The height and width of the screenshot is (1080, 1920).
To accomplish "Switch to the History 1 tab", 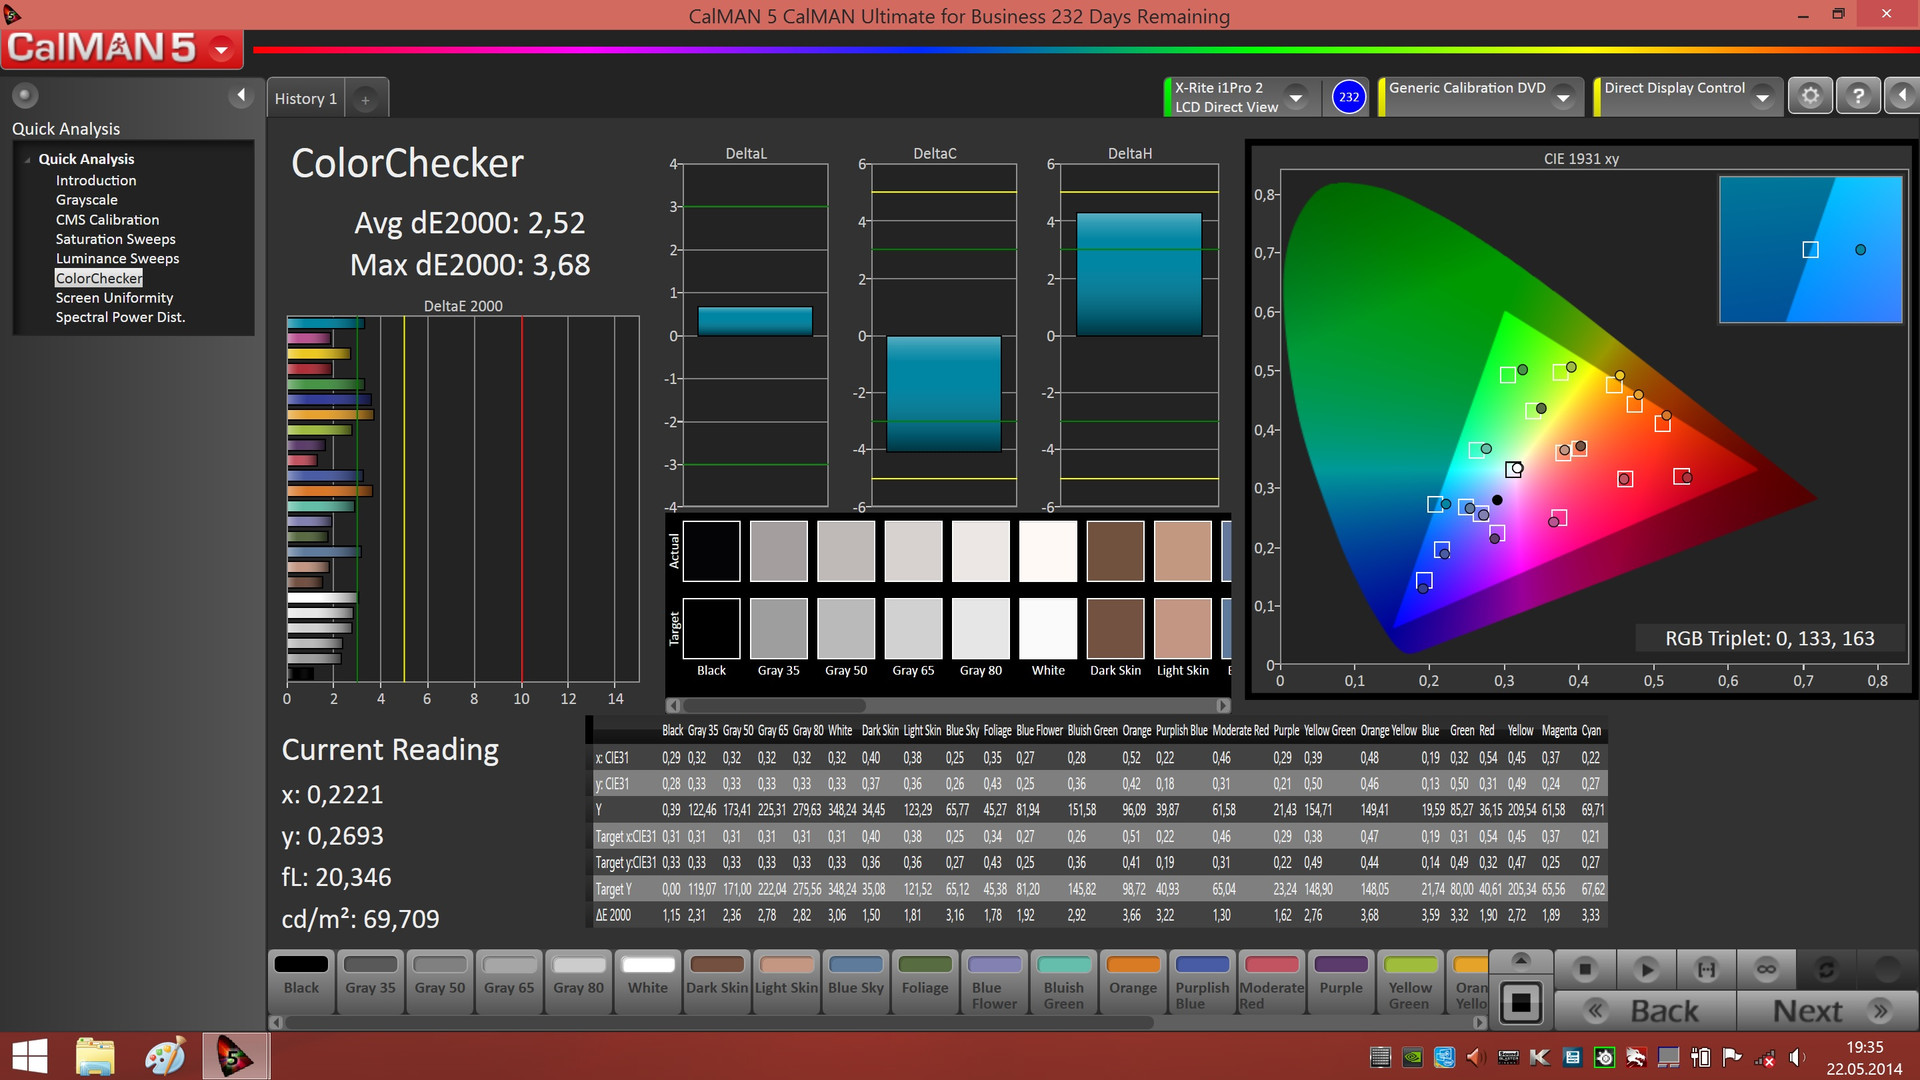I will pos(306,99).
